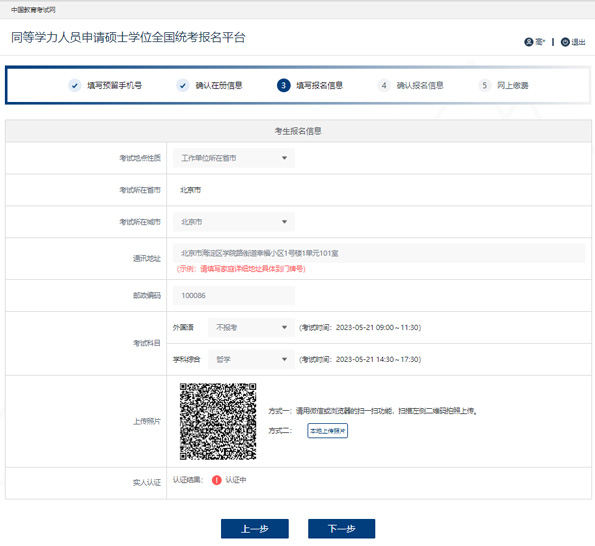Click the step 3 circle icon

pyautogui.click(x=283, y=85)
